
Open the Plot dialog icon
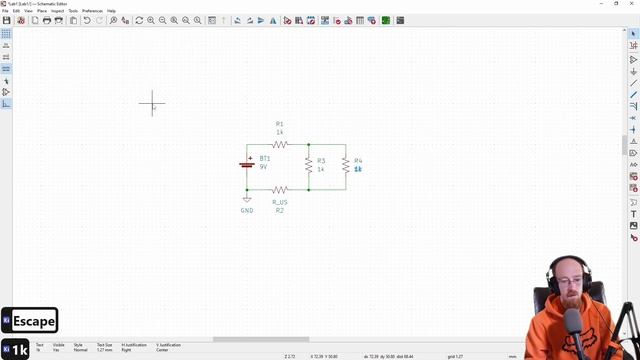[x=59, y=20]
